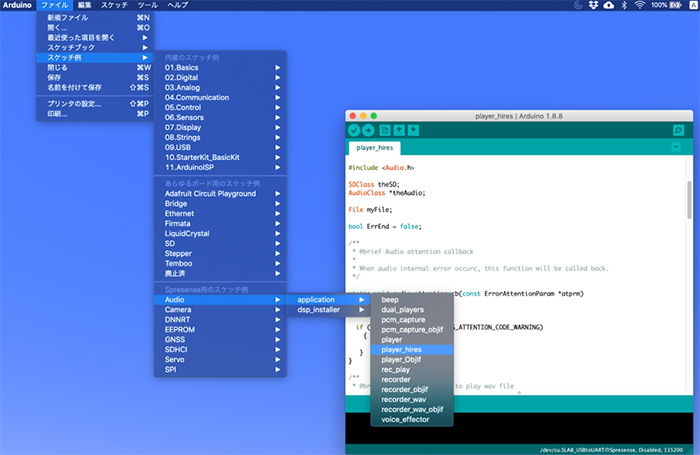
Task: Open the pcm_capture example sketch
Action: click(x=412, y=320)
